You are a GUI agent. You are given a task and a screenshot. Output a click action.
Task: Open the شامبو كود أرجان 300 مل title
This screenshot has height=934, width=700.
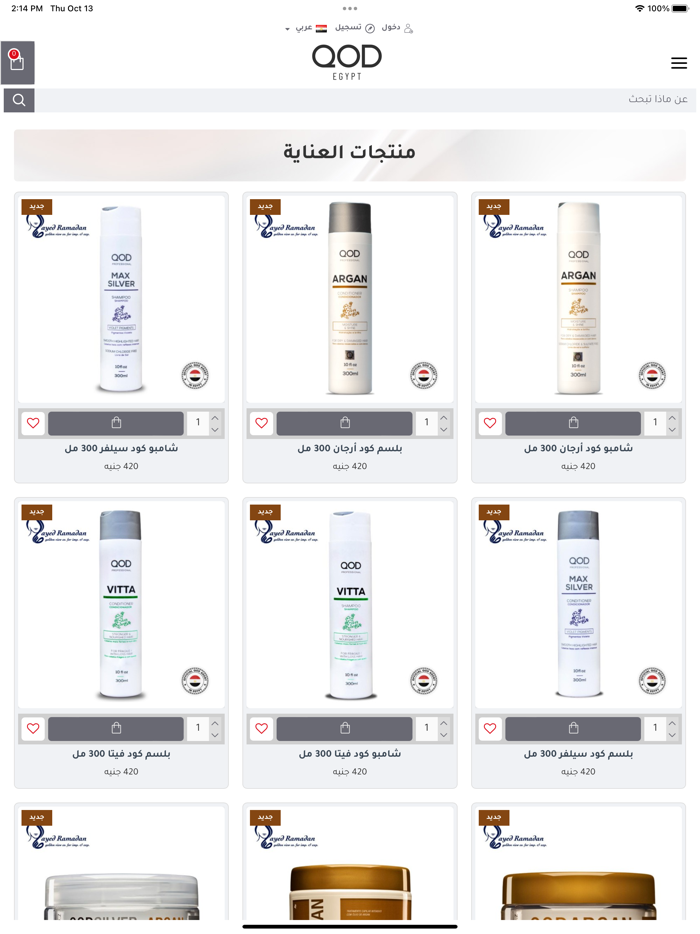pos(578,448)
